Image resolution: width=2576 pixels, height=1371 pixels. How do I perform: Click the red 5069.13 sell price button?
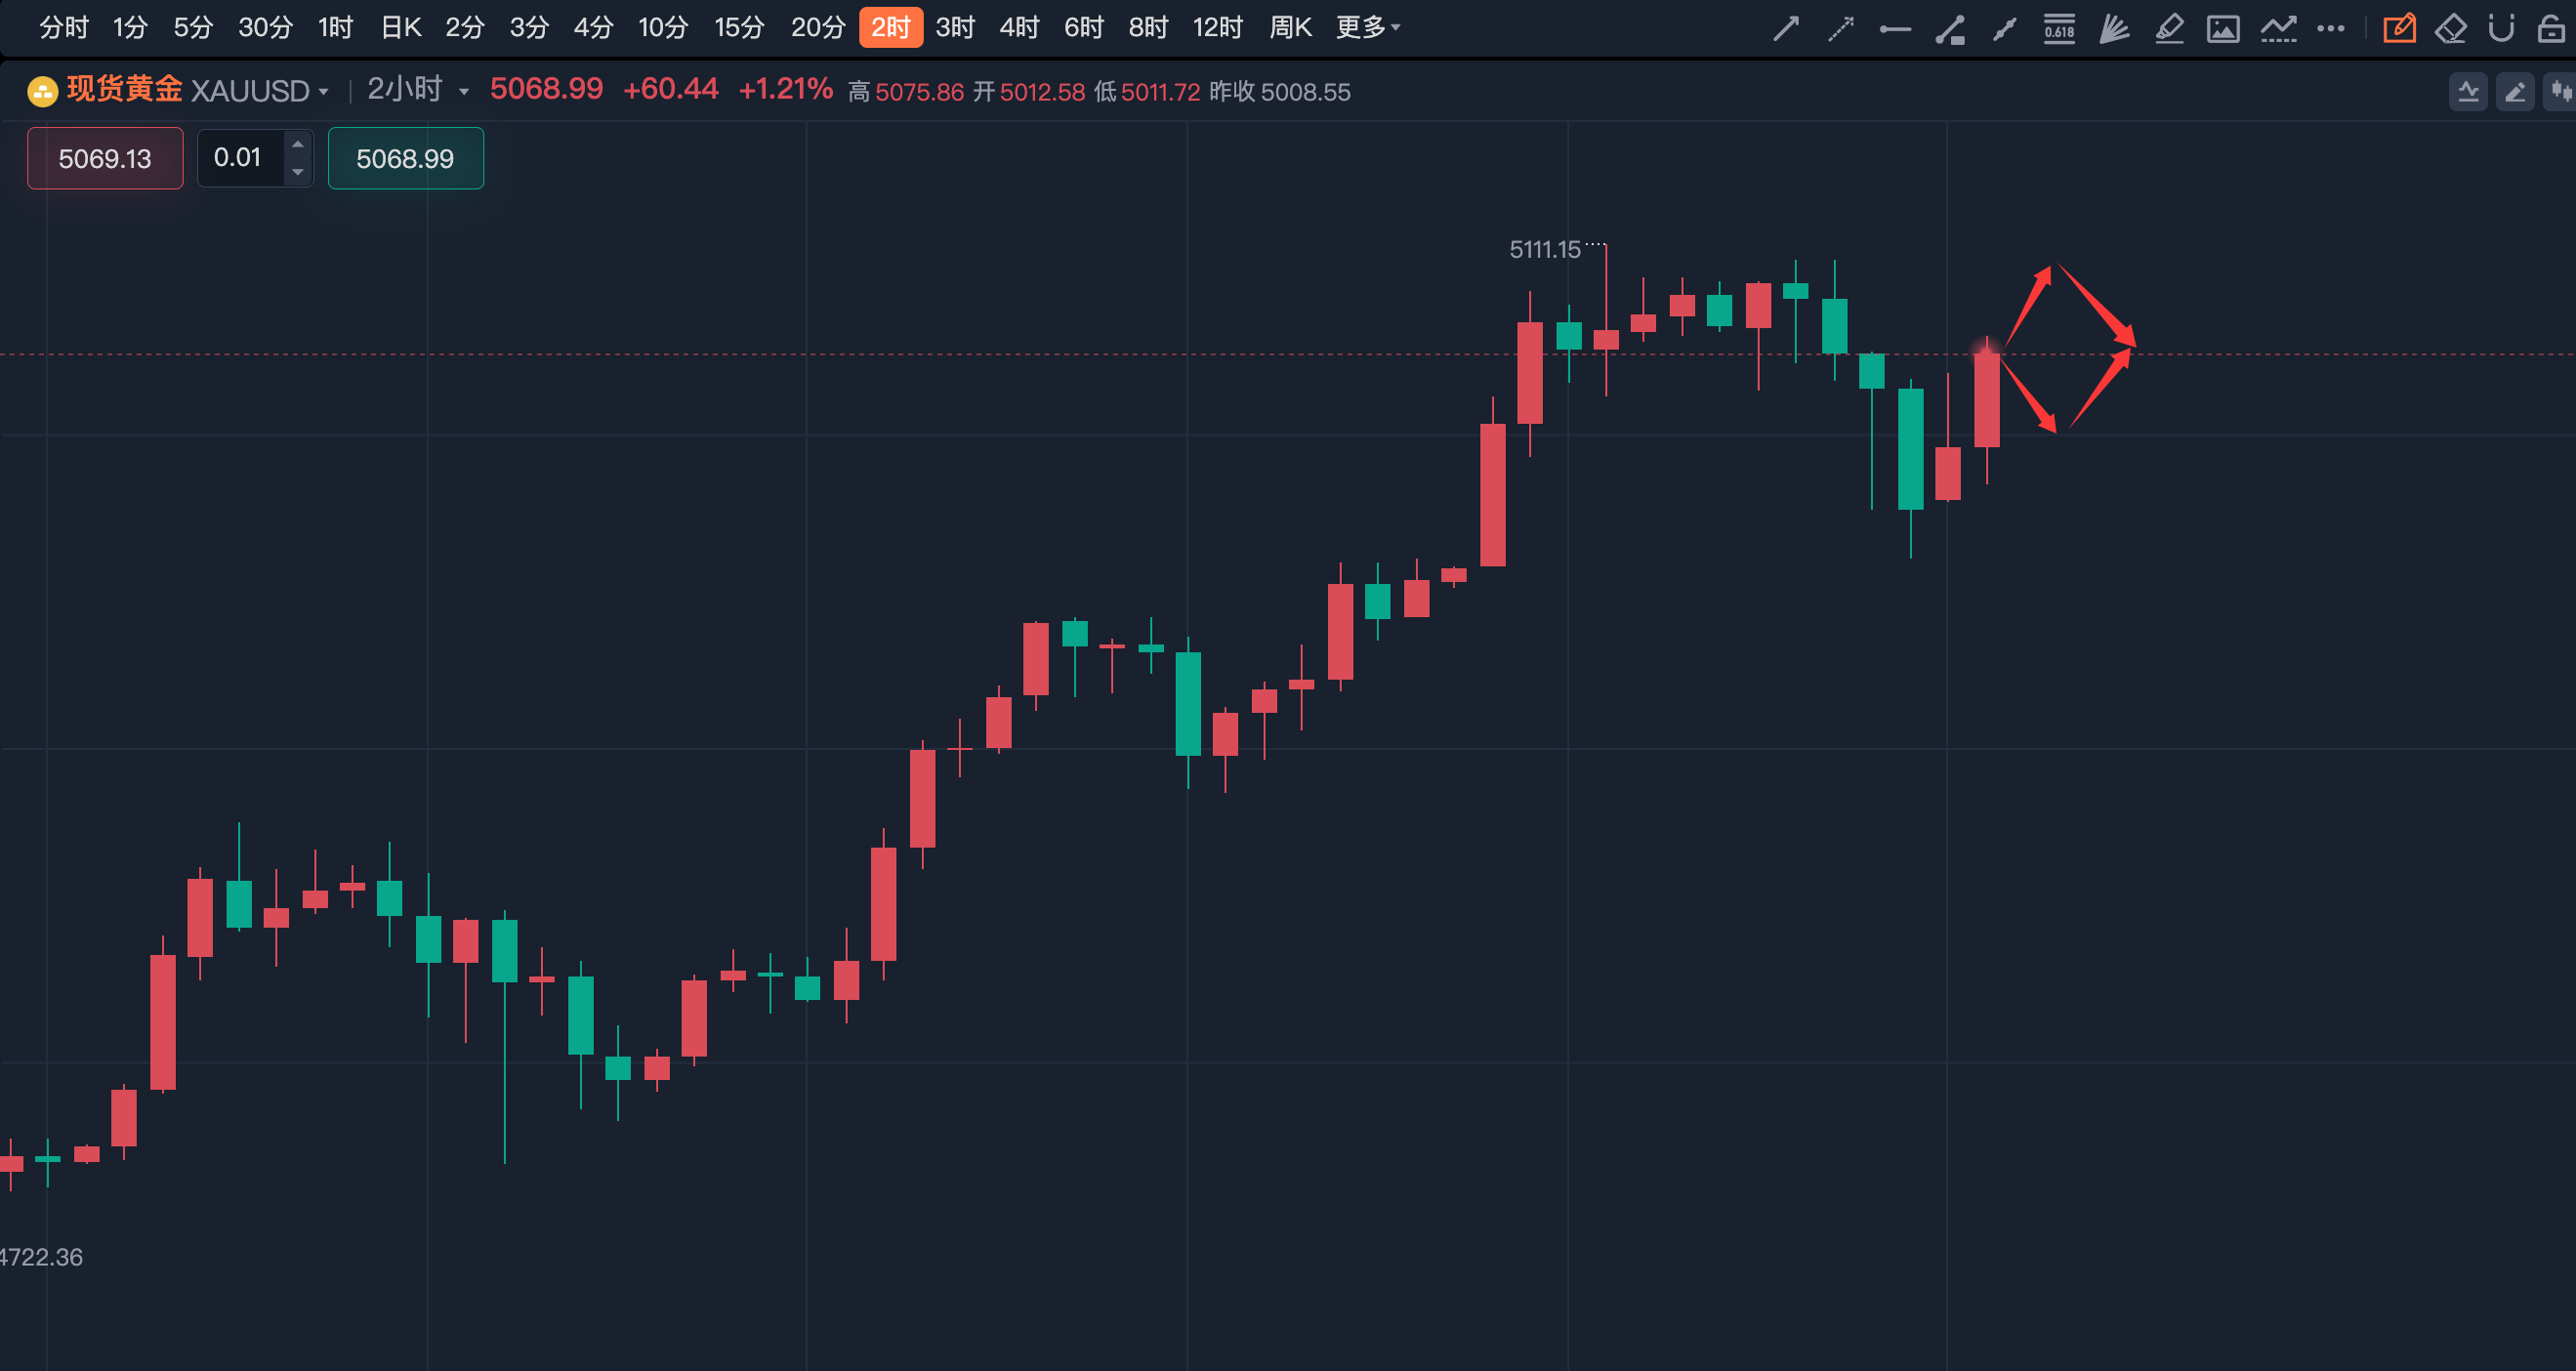[105, 158]
